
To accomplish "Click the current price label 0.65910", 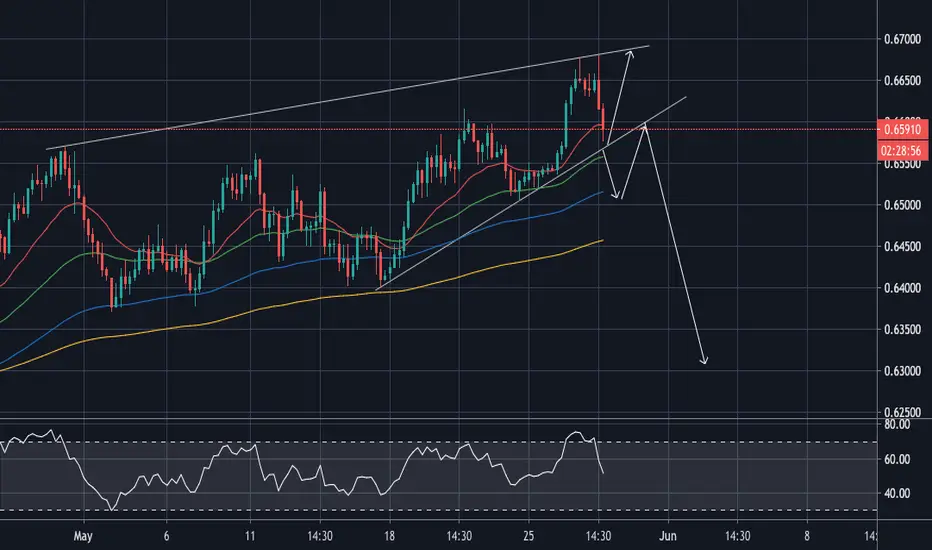I will point(902,130).
